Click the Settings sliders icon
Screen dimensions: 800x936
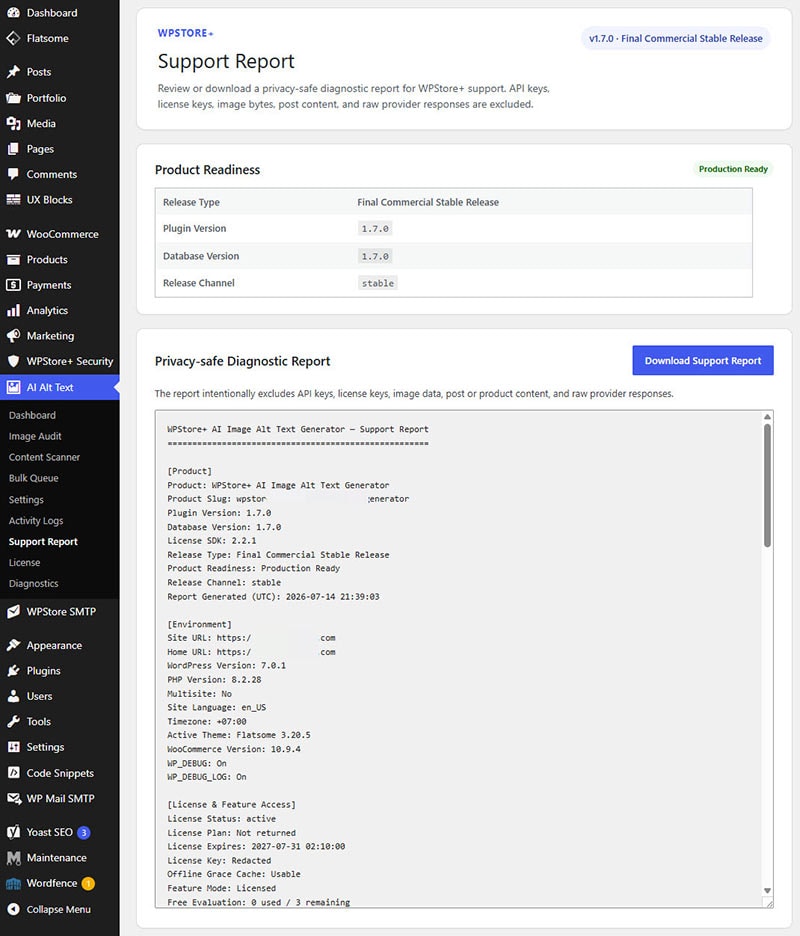point(13,747)
